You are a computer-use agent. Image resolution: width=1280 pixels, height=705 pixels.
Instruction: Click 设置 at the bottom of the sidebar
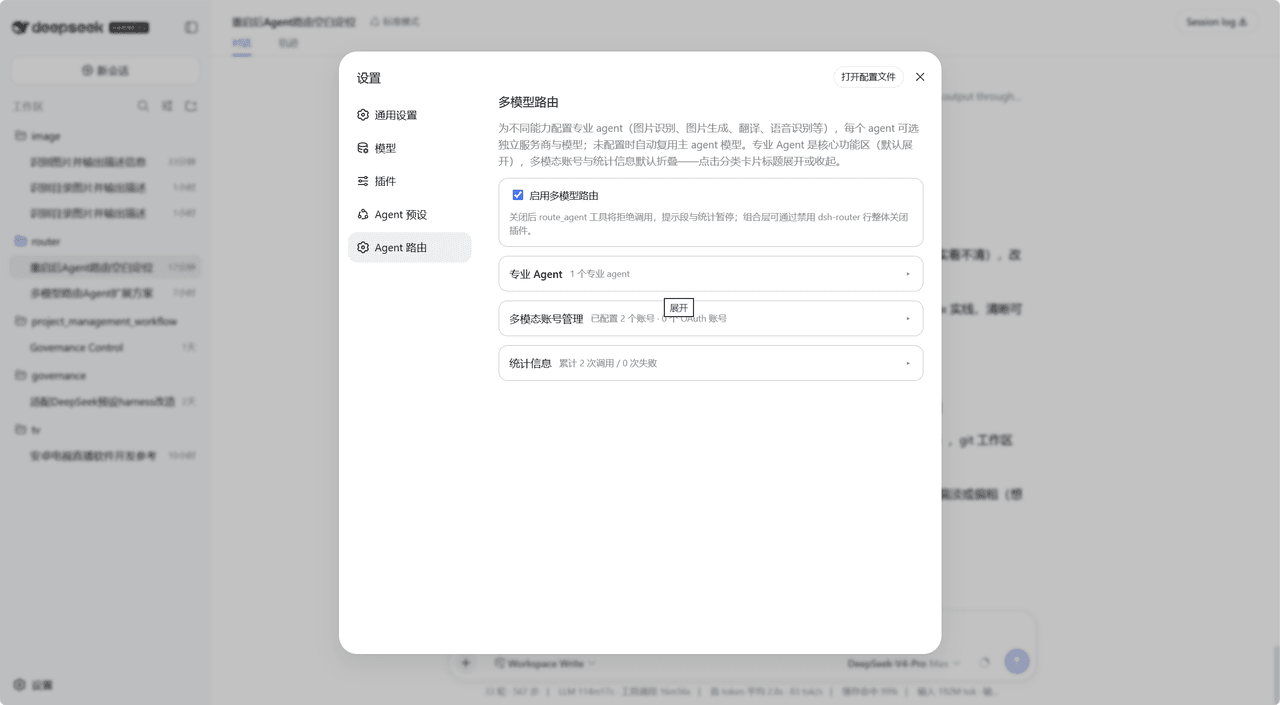coord(34,685)
